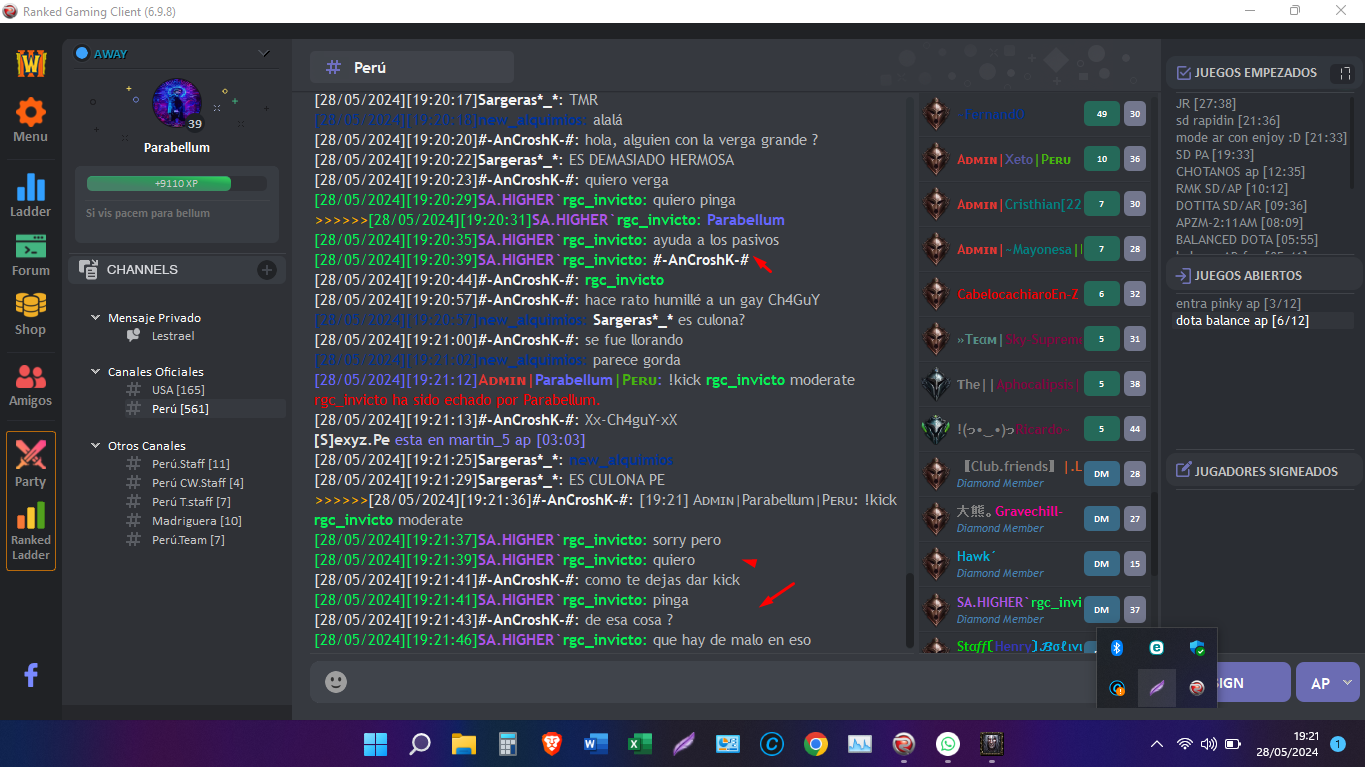1365x767 pixels.
Task: Open the Facebook link icon
Action: tap(31, 675)
